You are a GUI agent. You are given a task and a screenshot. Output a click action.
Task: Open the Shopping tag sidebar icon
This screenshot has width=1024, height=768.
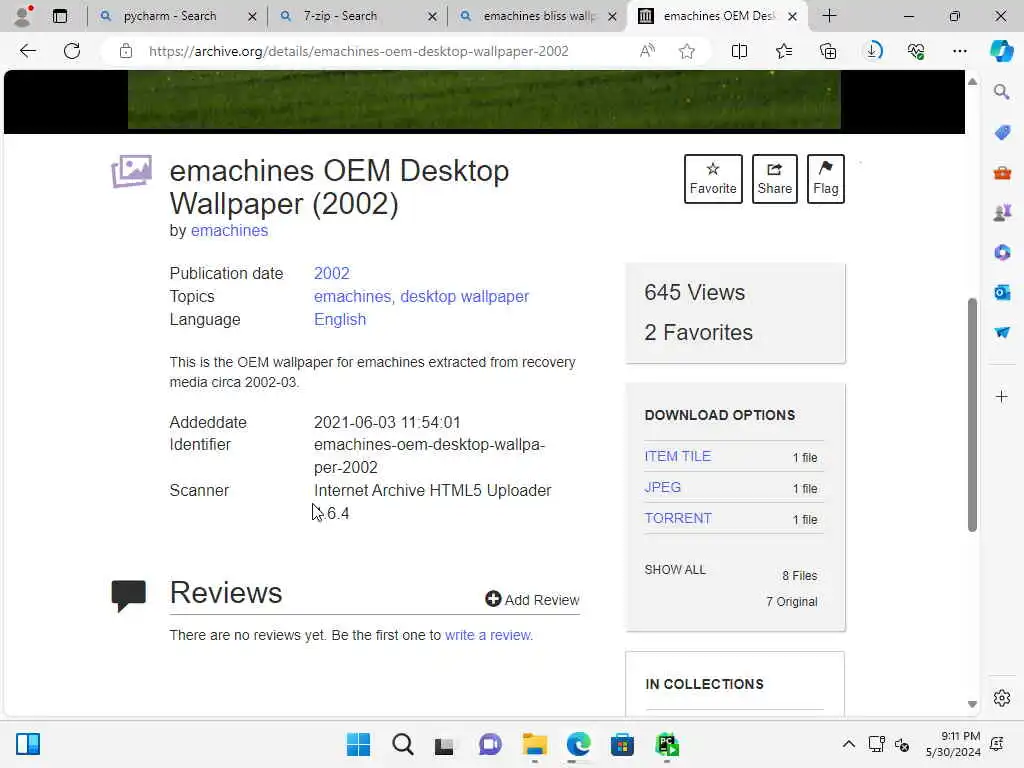point(1002,133)
